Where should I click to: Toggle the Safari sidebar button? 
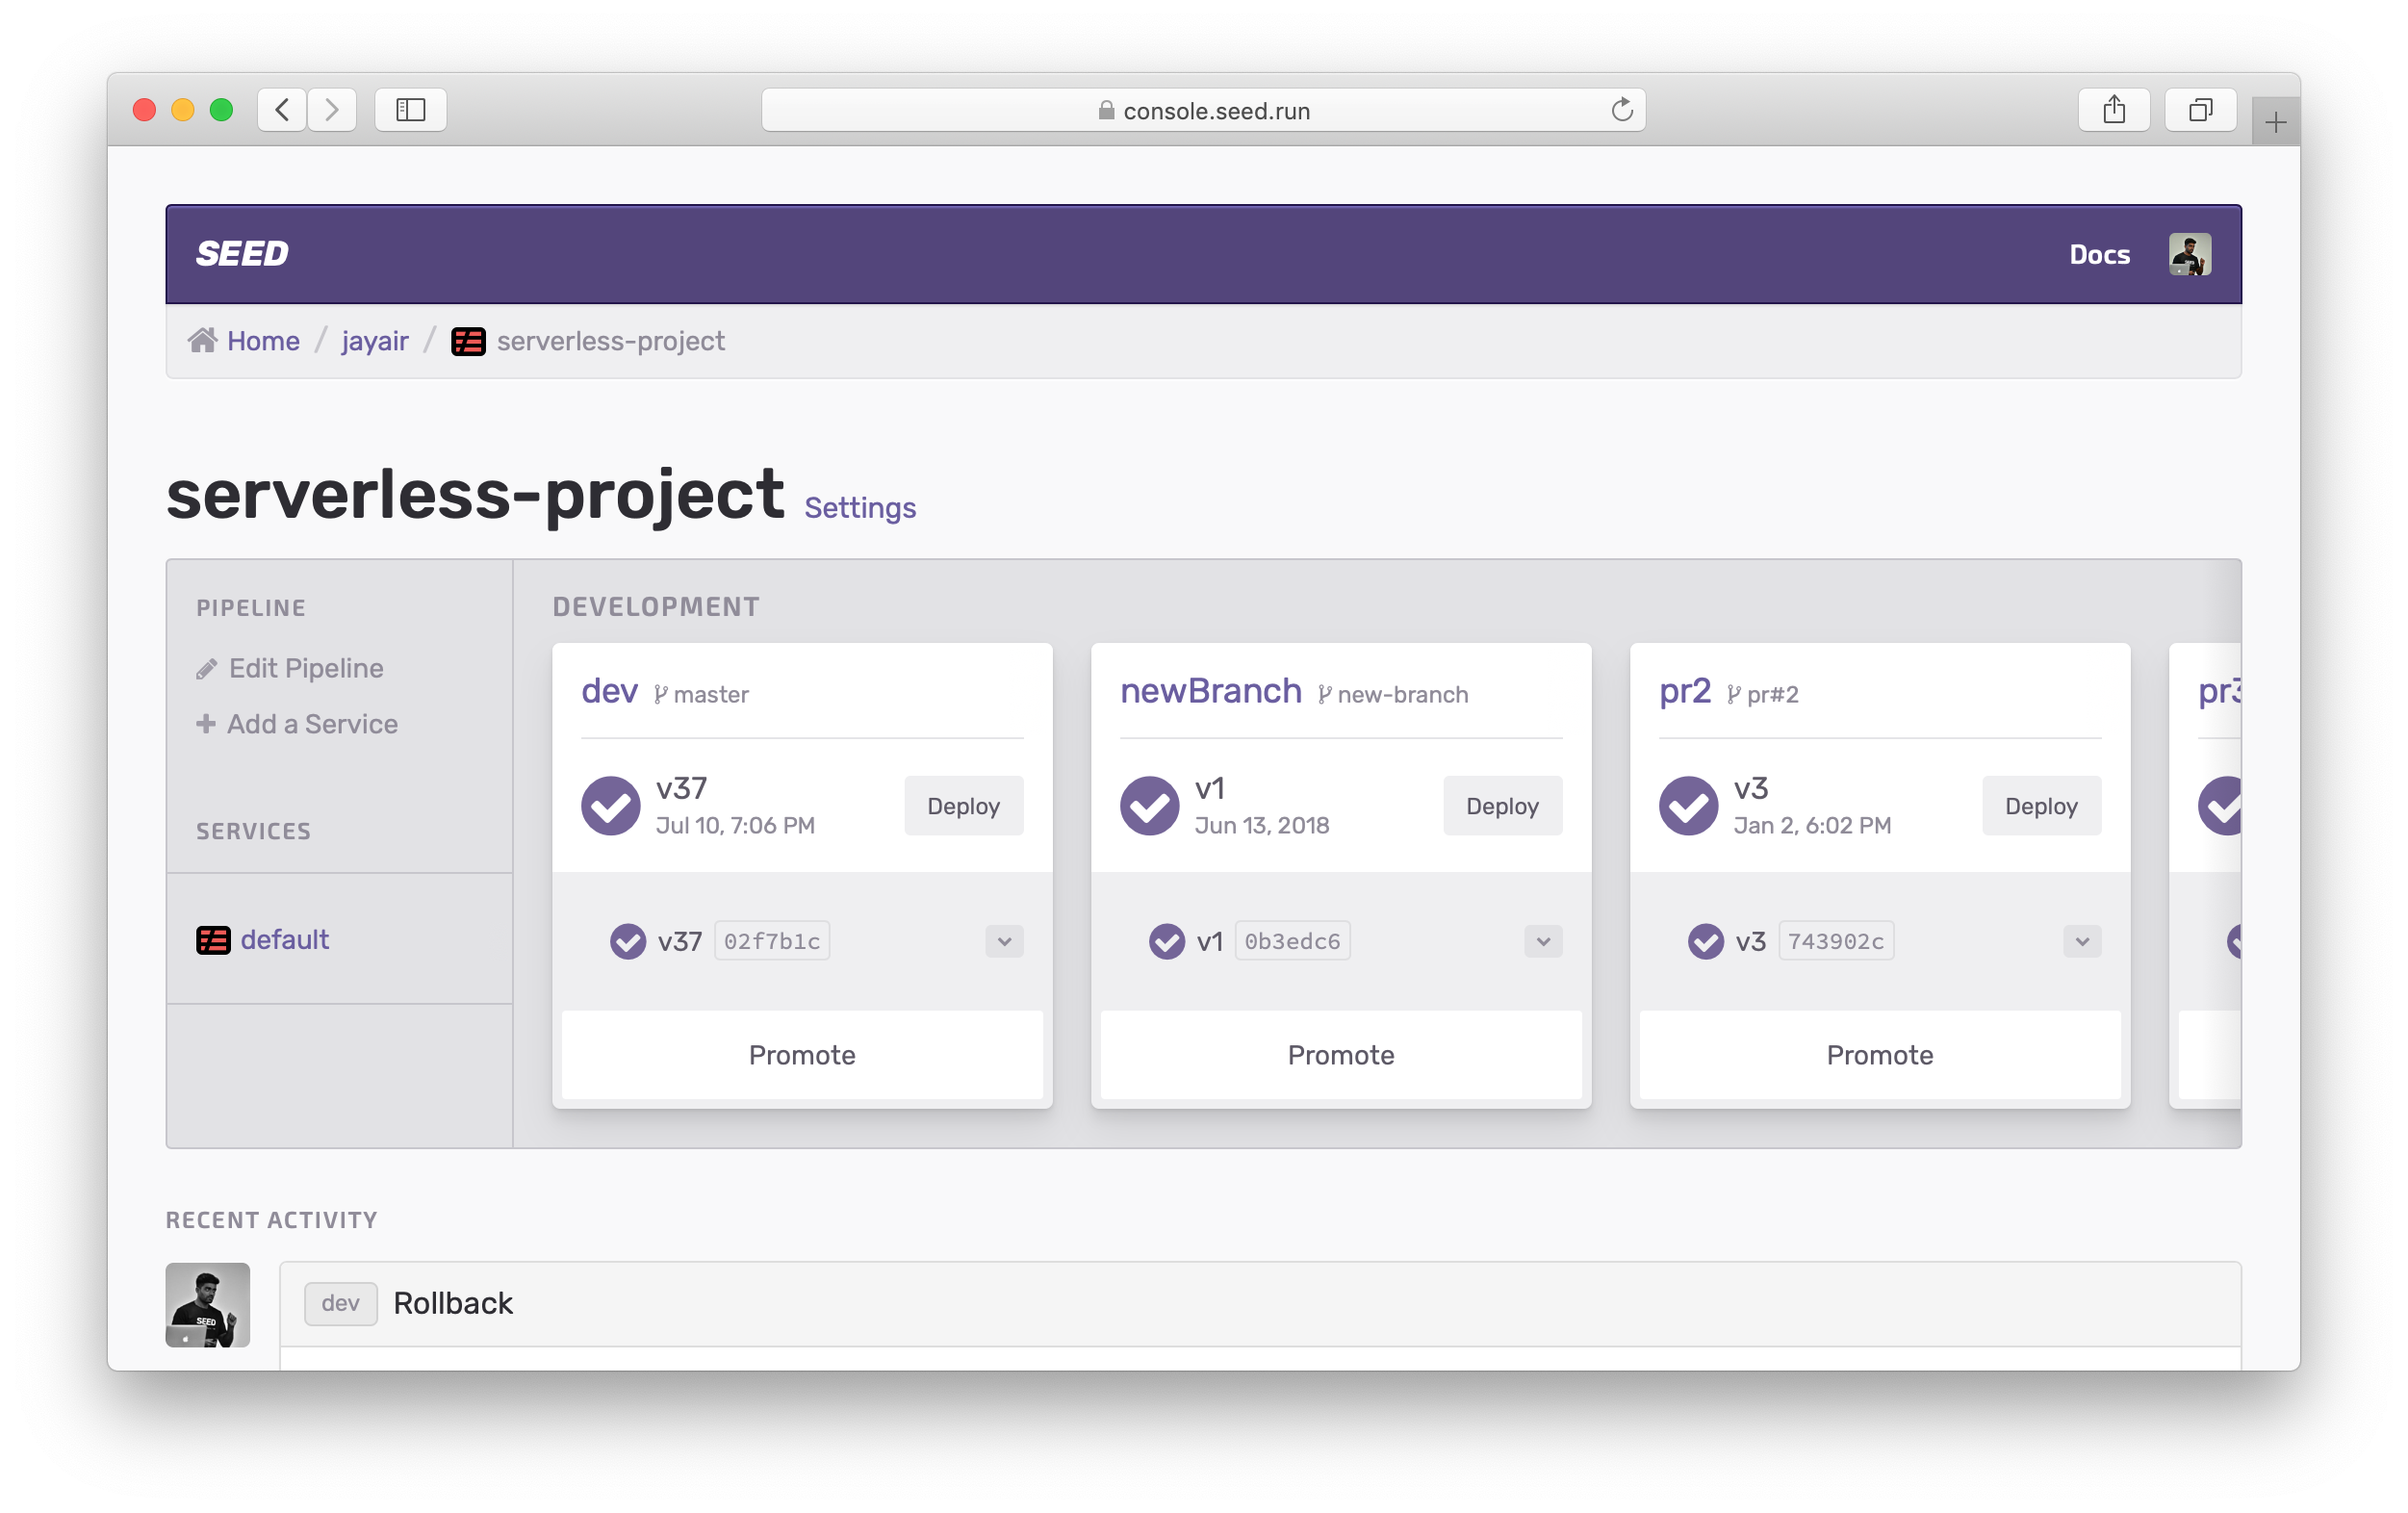[x=410, y=110]
